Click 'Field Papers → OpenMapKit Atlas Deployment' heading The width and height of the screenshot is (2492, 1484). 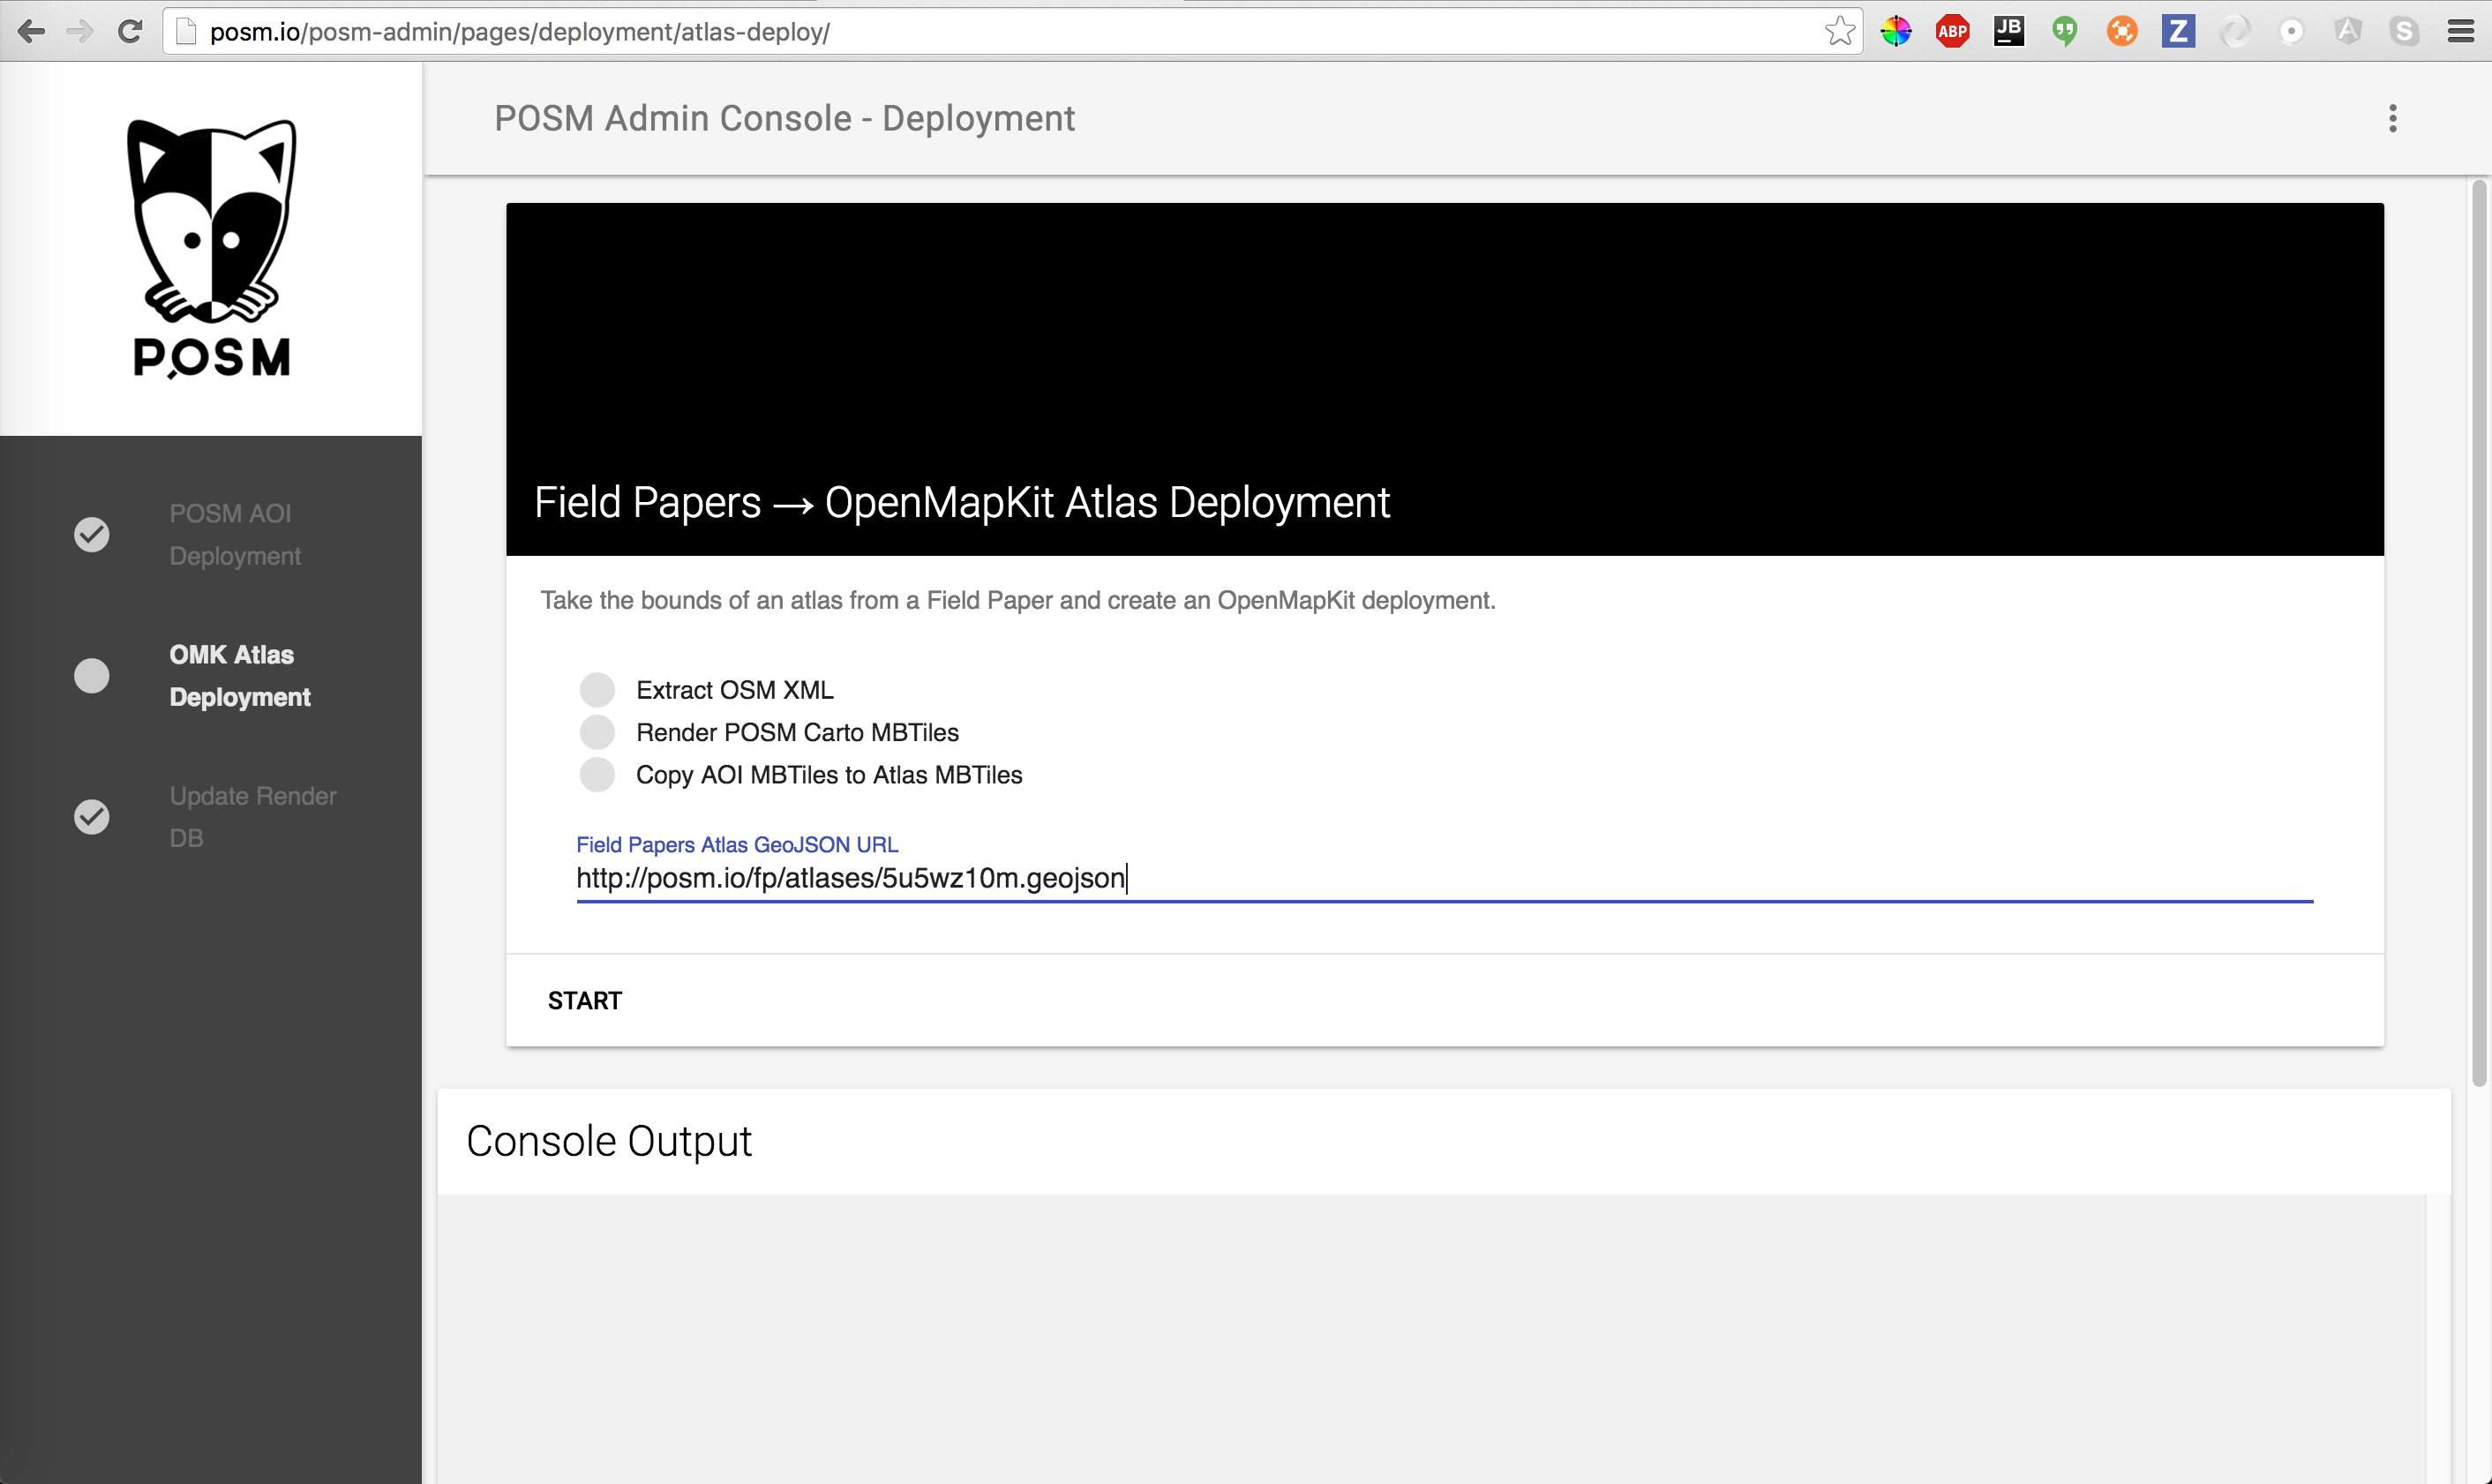962,502
